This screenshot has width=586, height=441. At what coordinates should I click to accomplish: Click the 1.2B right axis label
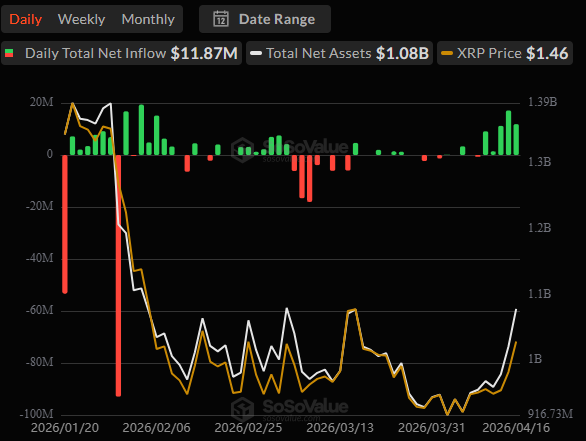[539, 228]
